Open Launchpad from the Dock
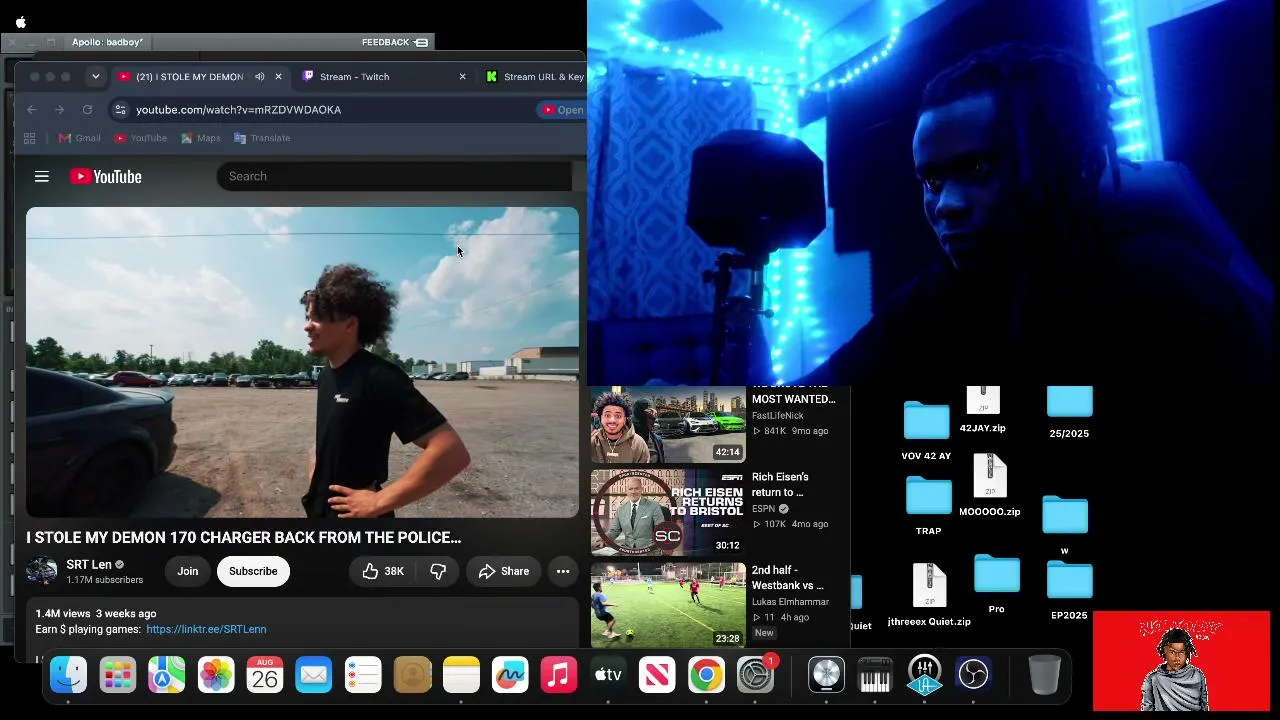The width and height of the screenshot is (1280, 720). tap(118, 675)
